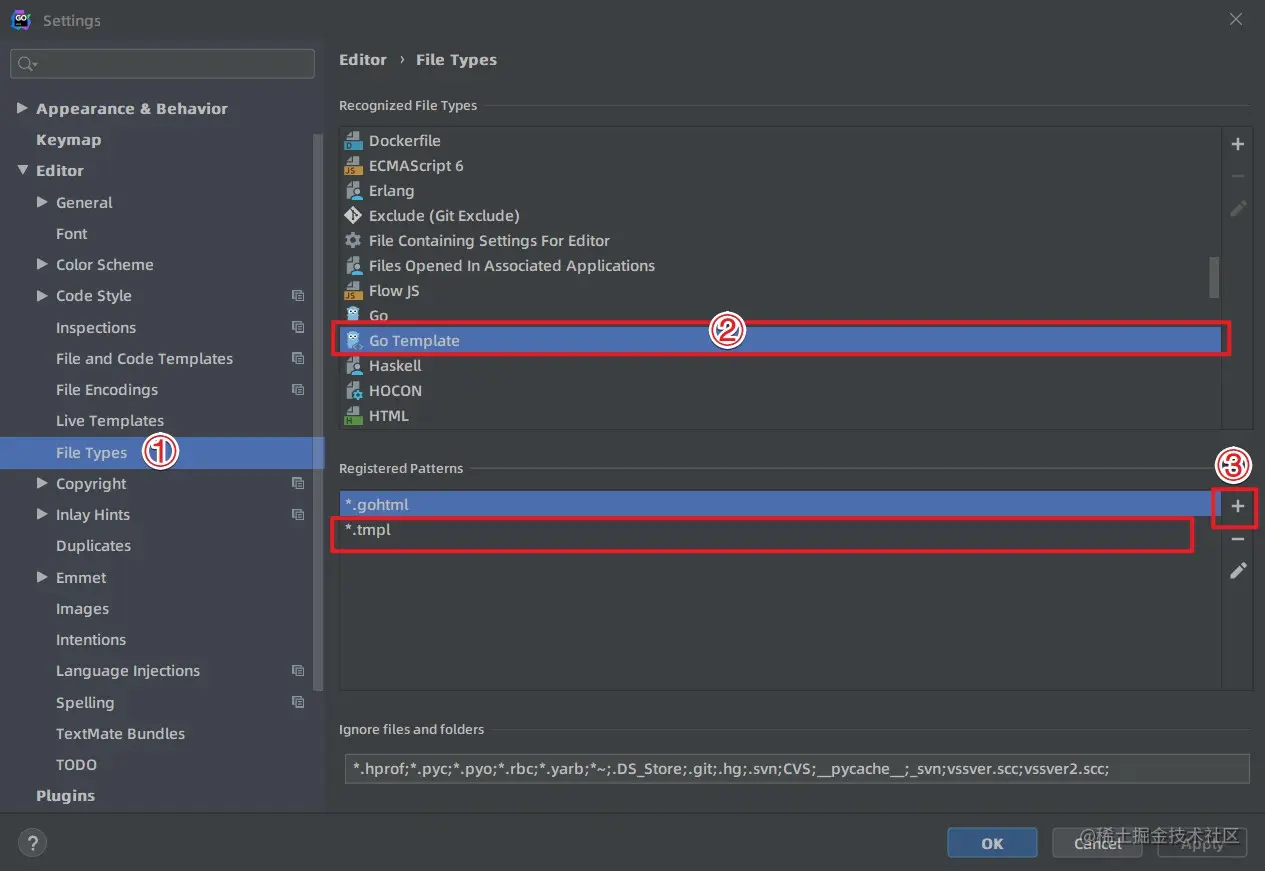Add a new registered pattern
This screenshot has height=871, width=1265.
(x=1237, y=507)
